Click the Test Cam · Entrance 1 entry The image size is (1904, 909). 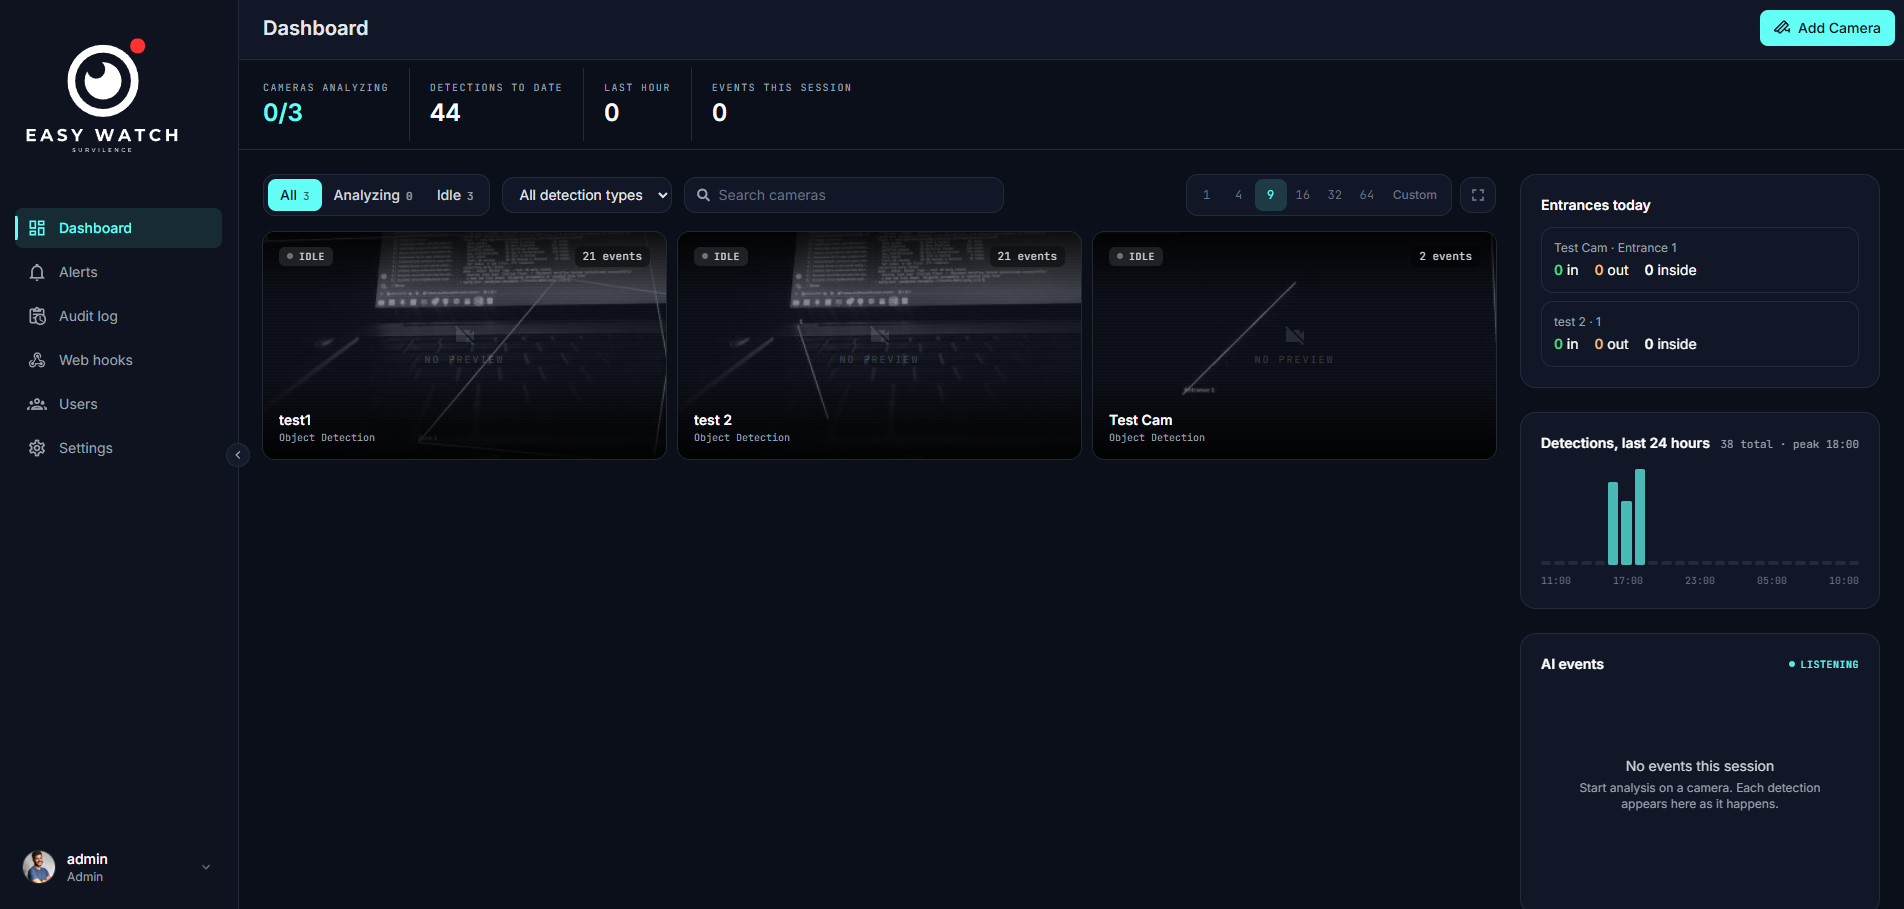[1700, 260]
